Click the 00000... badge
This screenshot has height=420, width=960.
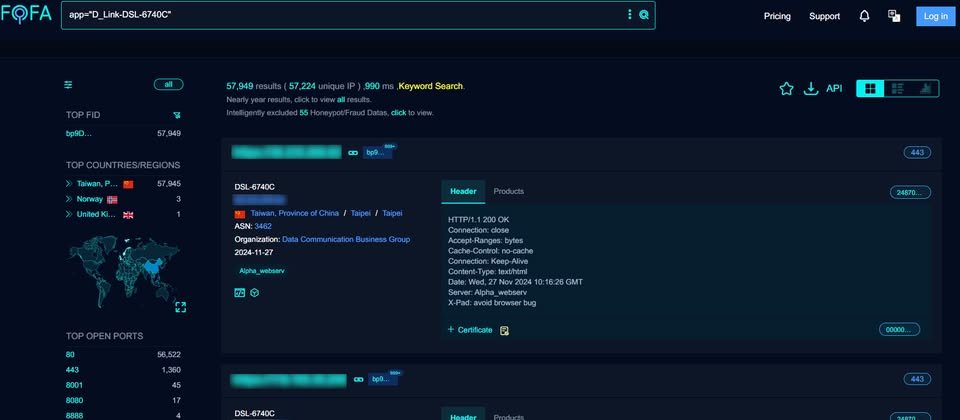click(x=899, y=330)
